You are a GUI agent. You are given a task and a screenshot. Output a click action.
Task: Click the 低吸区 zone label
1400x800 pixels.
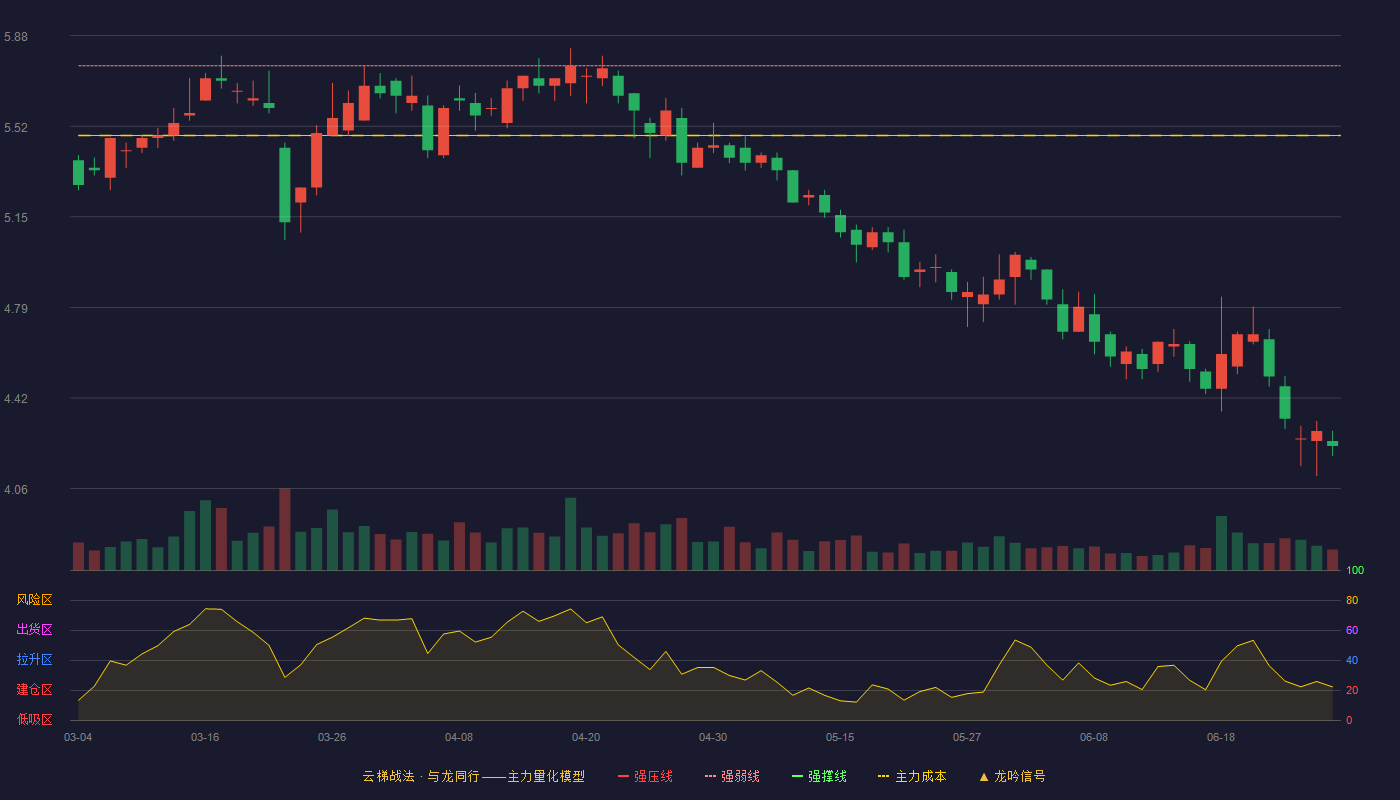34,719
